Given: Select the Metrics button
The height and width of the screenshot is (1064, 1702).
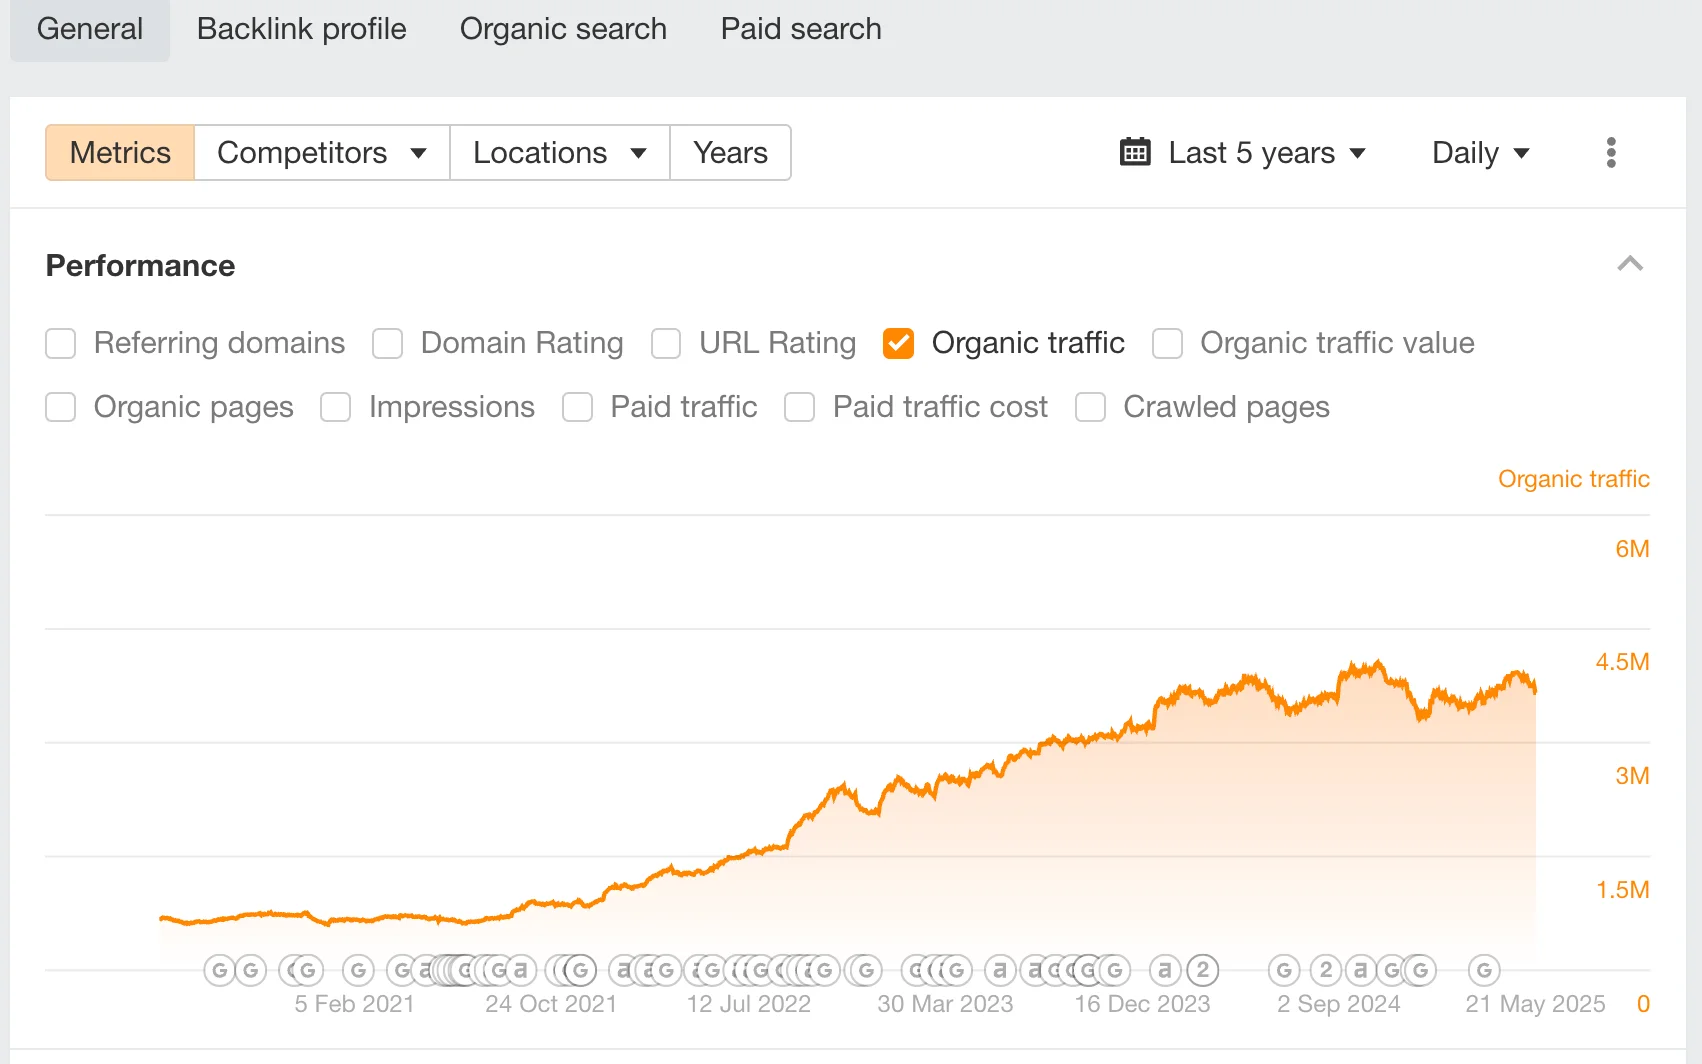Looking at the screenshot, I should [119, 152].
